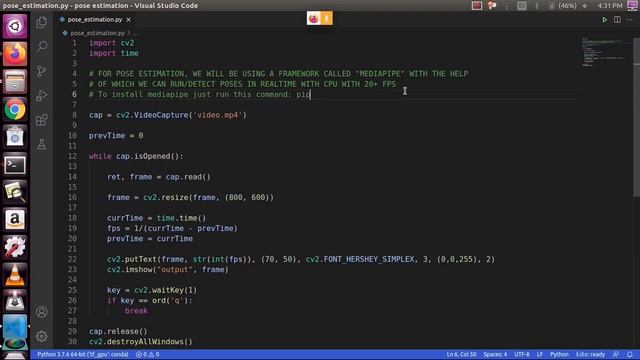Click cv2.imshow("output", frame) line
The image size is (640, 360).
point(168,269)
